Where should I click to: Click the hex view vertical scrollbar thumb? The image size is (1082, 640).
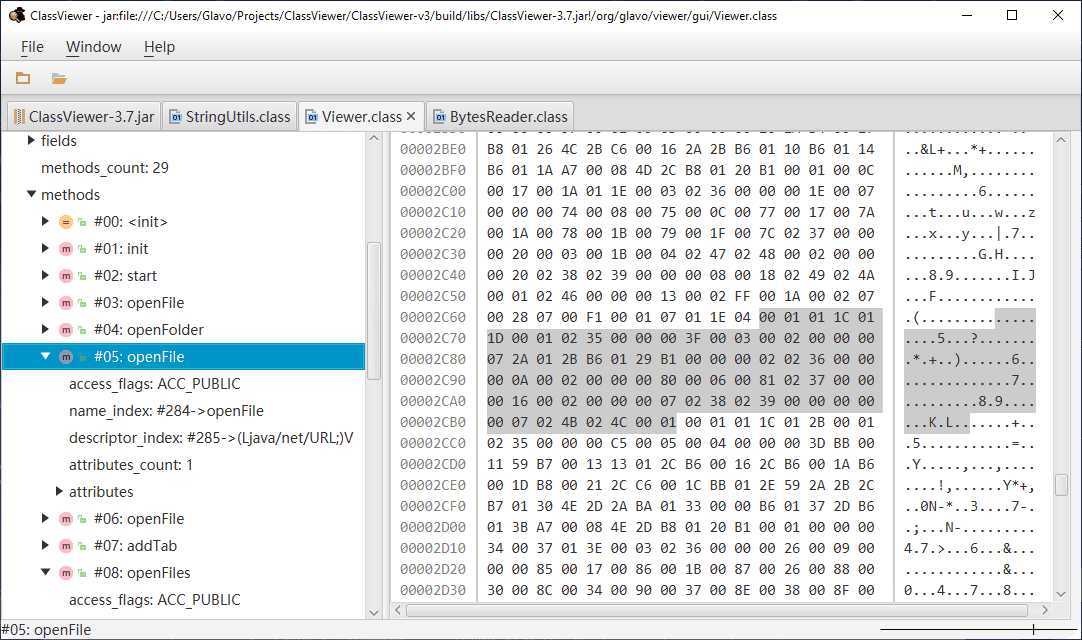[1061, 485]
